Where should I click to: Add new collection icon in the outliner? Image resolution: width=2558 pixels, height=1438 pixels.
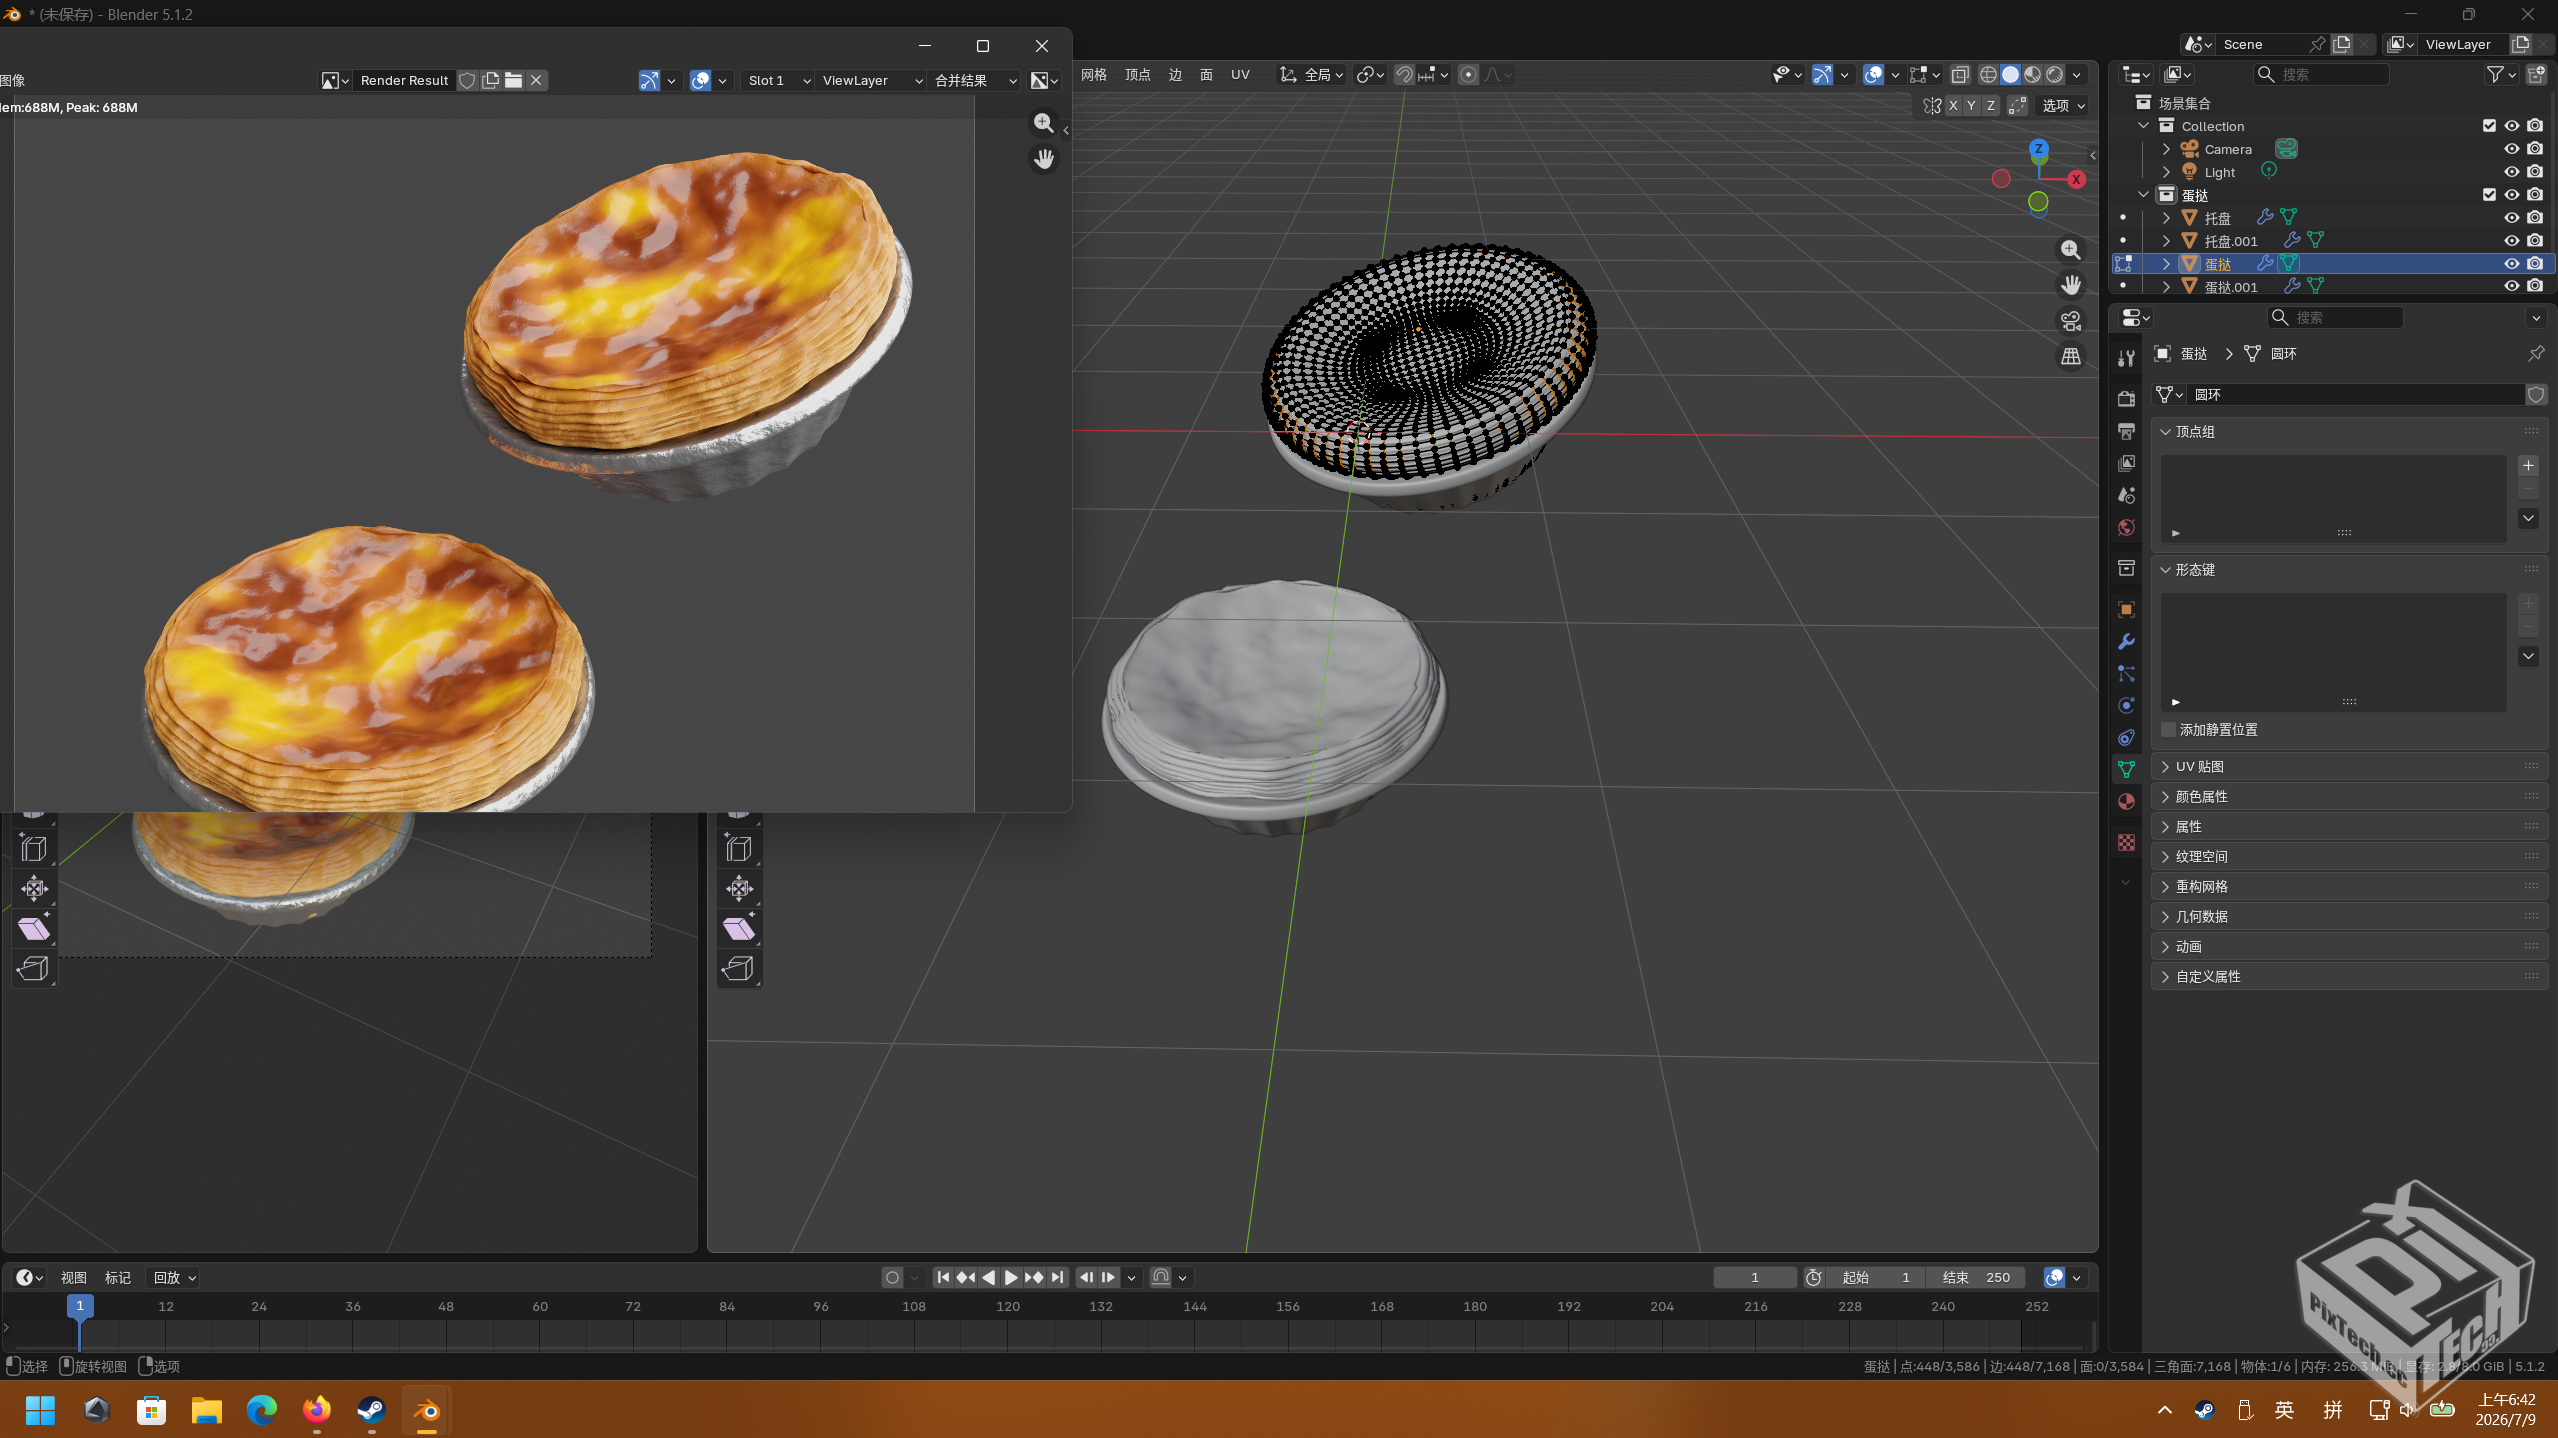[2535, 74]
